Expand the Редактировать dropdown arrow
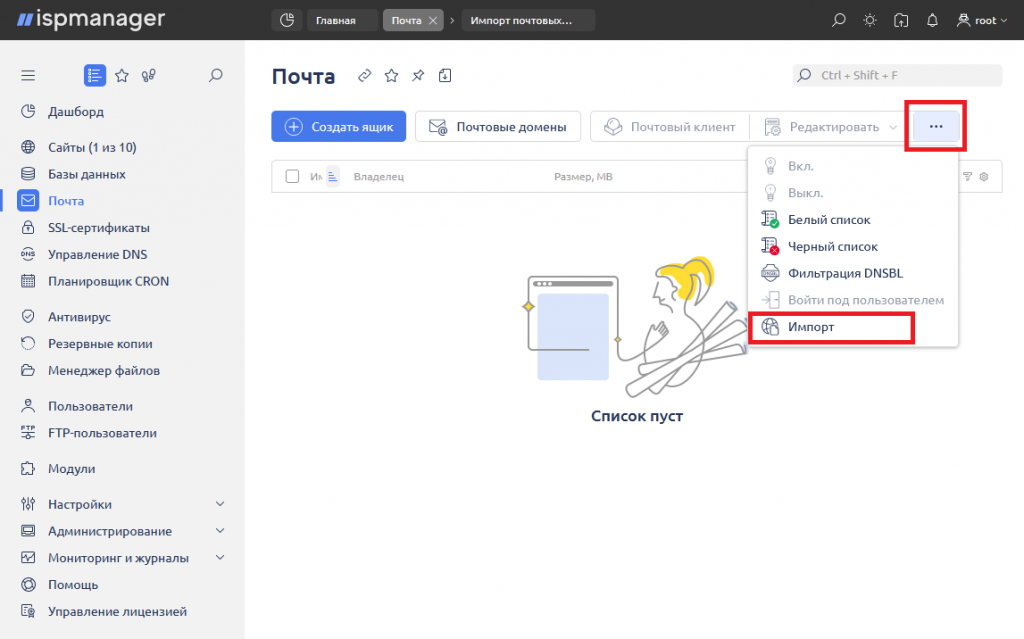Screen dimensions: 1024x639 (x=893, y=127)
